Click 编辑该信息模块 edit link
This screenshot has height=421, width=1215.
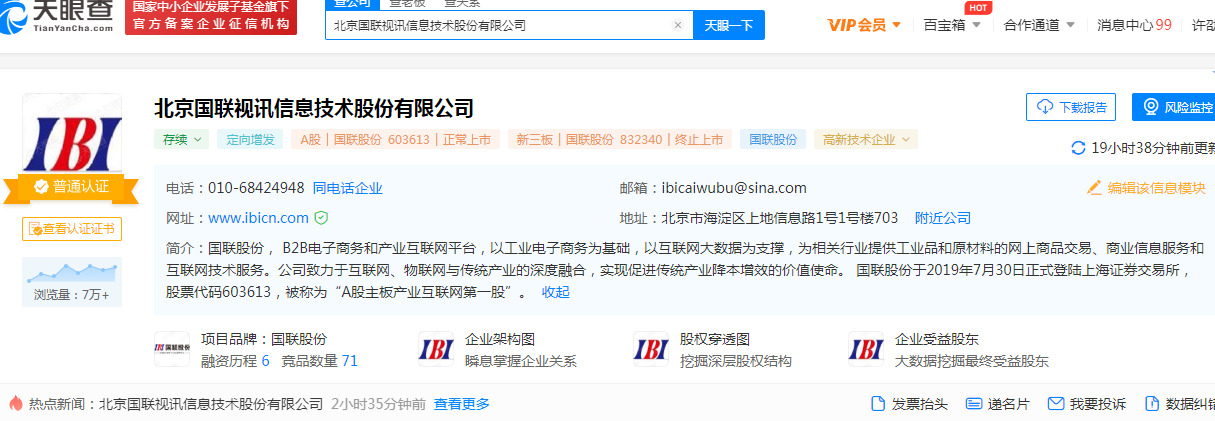1156,188
